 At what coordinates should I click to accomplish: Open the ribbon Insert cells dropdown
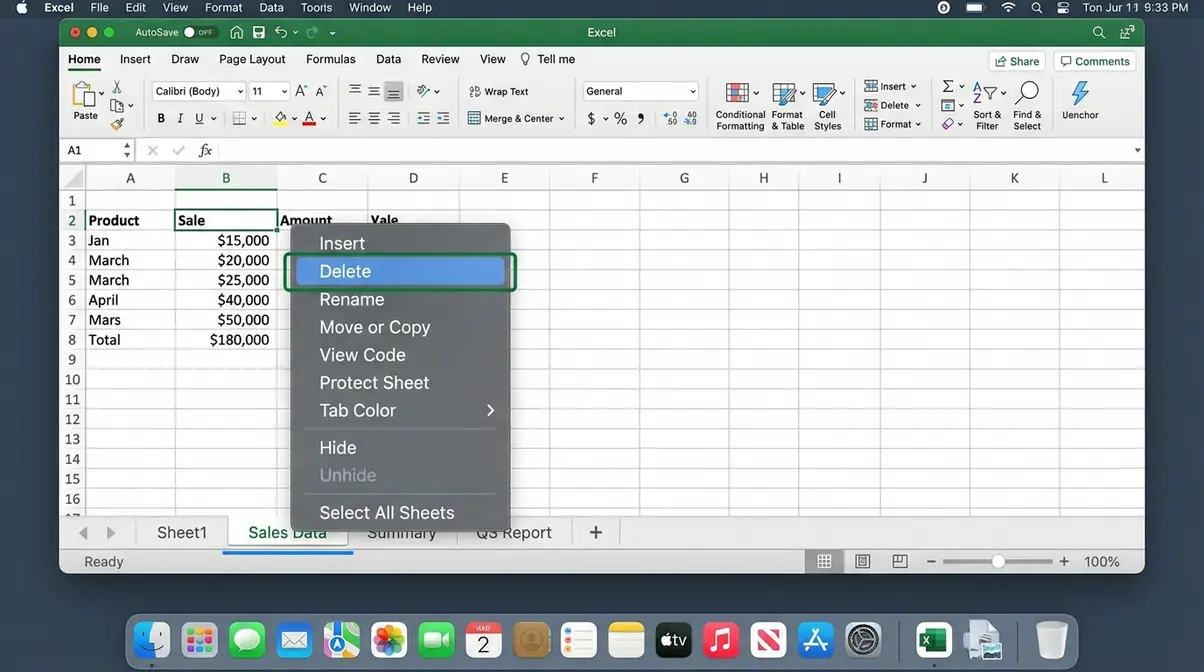(x=890, y=86)
